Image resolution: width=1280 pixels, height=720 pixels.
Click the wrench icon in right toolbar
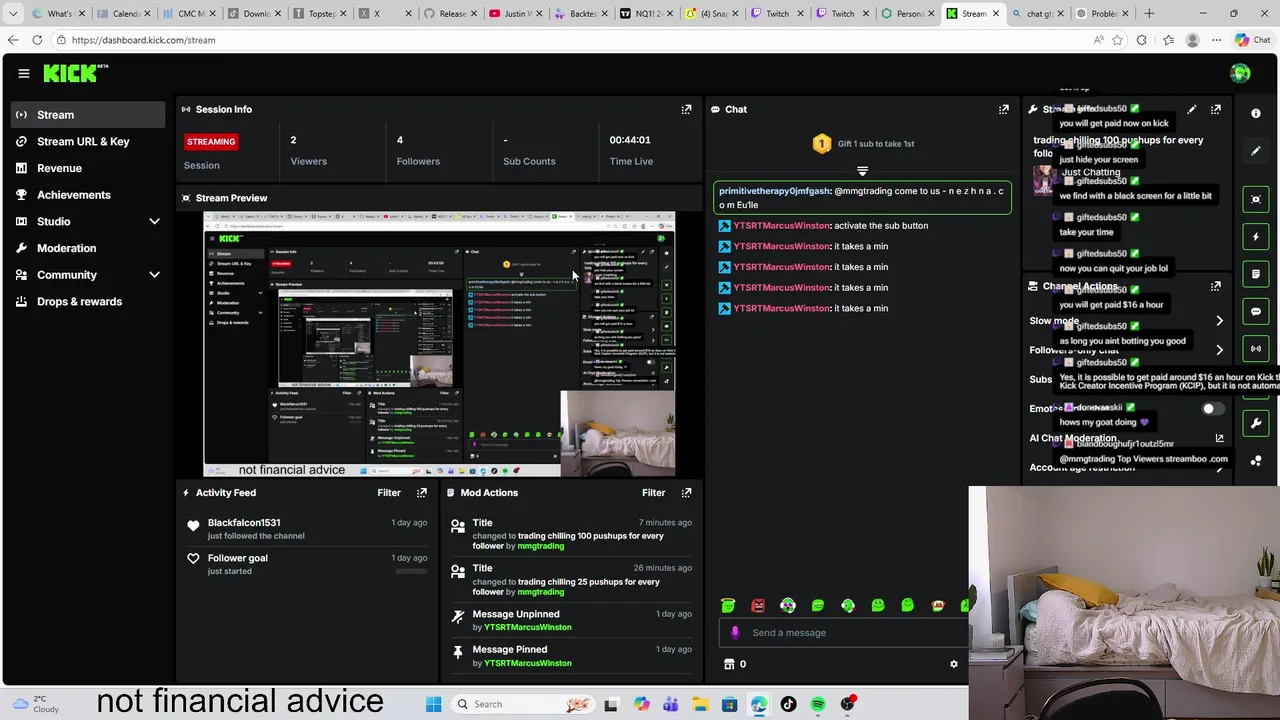(1256, 423)
